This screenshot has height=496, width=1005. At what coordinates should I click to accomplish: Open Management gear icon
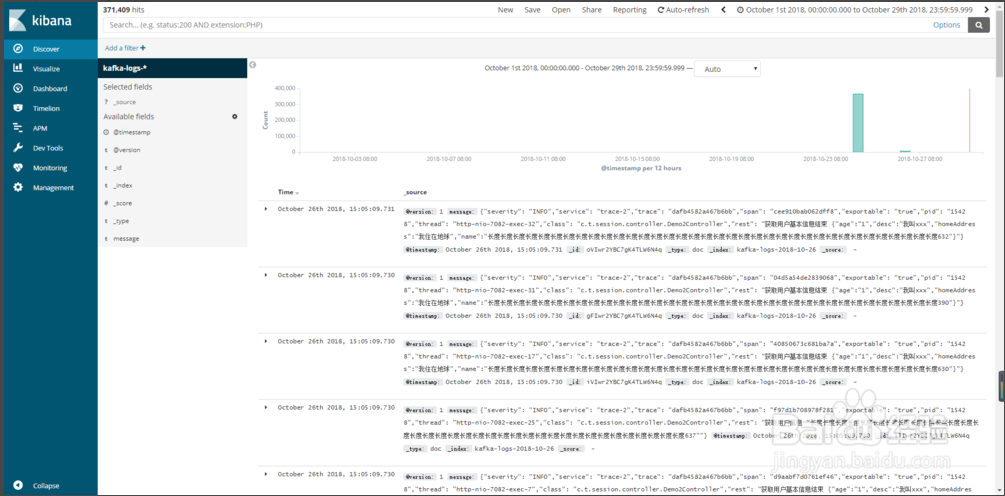pos(18,188)
